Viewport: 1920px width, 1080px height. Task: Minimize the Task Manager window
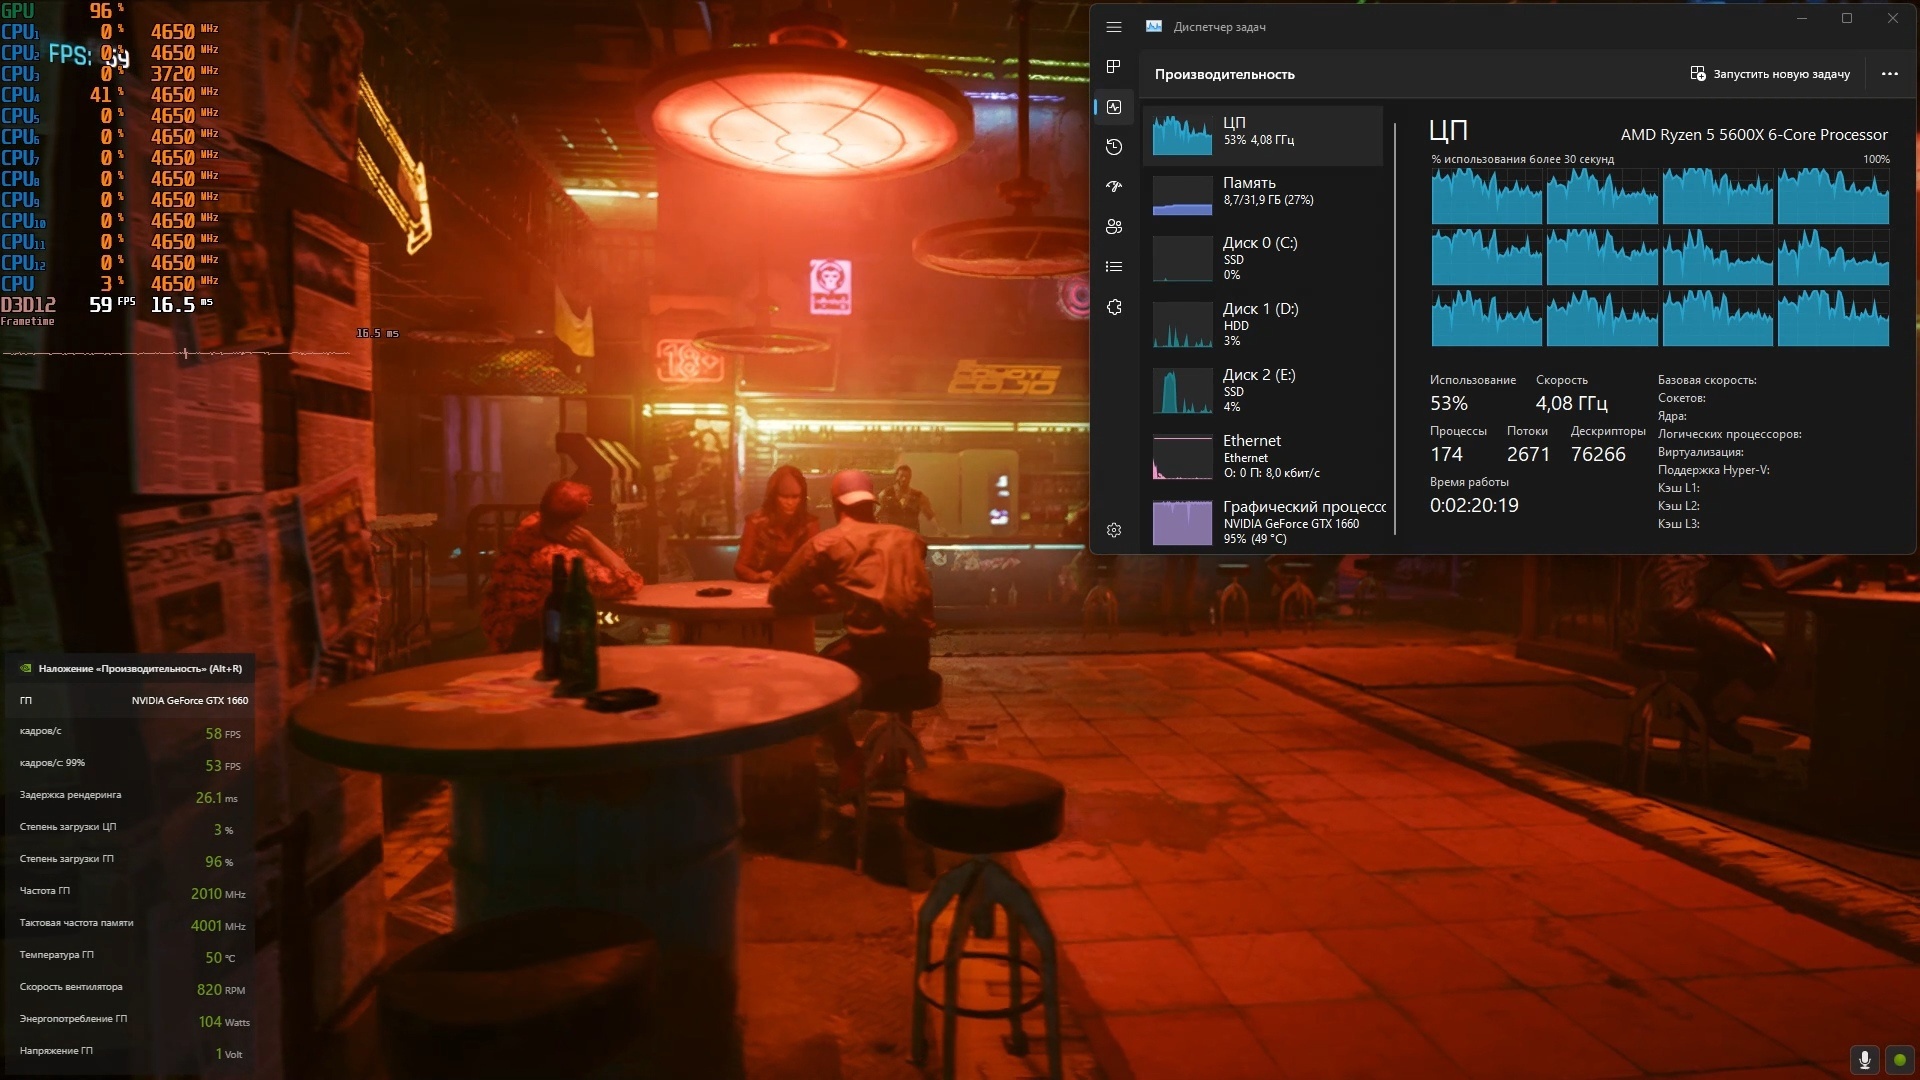(1802, 18)
